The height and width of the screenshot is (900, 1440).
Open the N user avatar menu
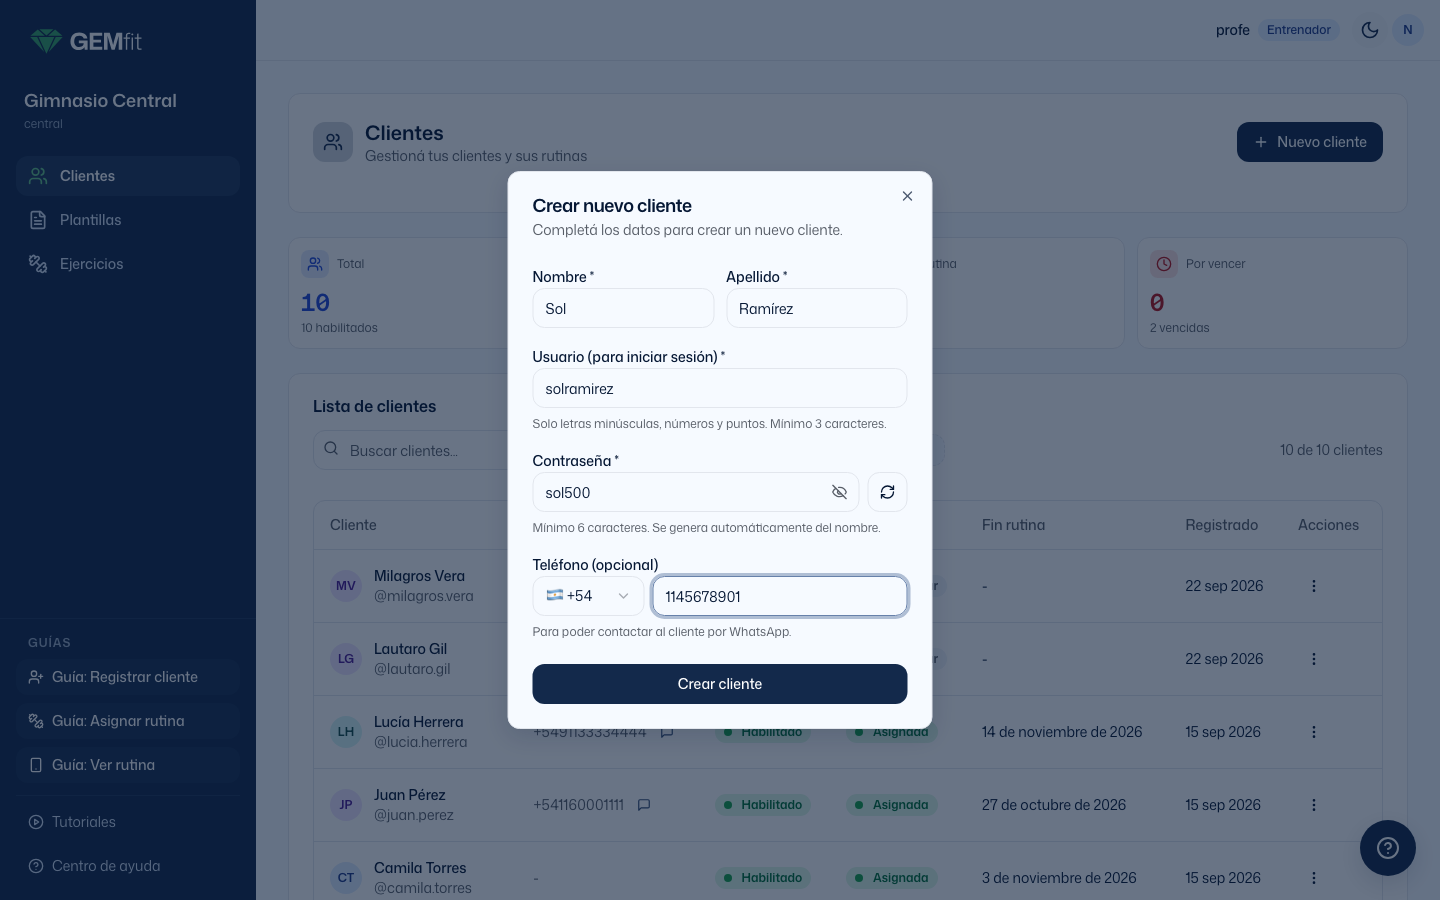pos(1408,30)
